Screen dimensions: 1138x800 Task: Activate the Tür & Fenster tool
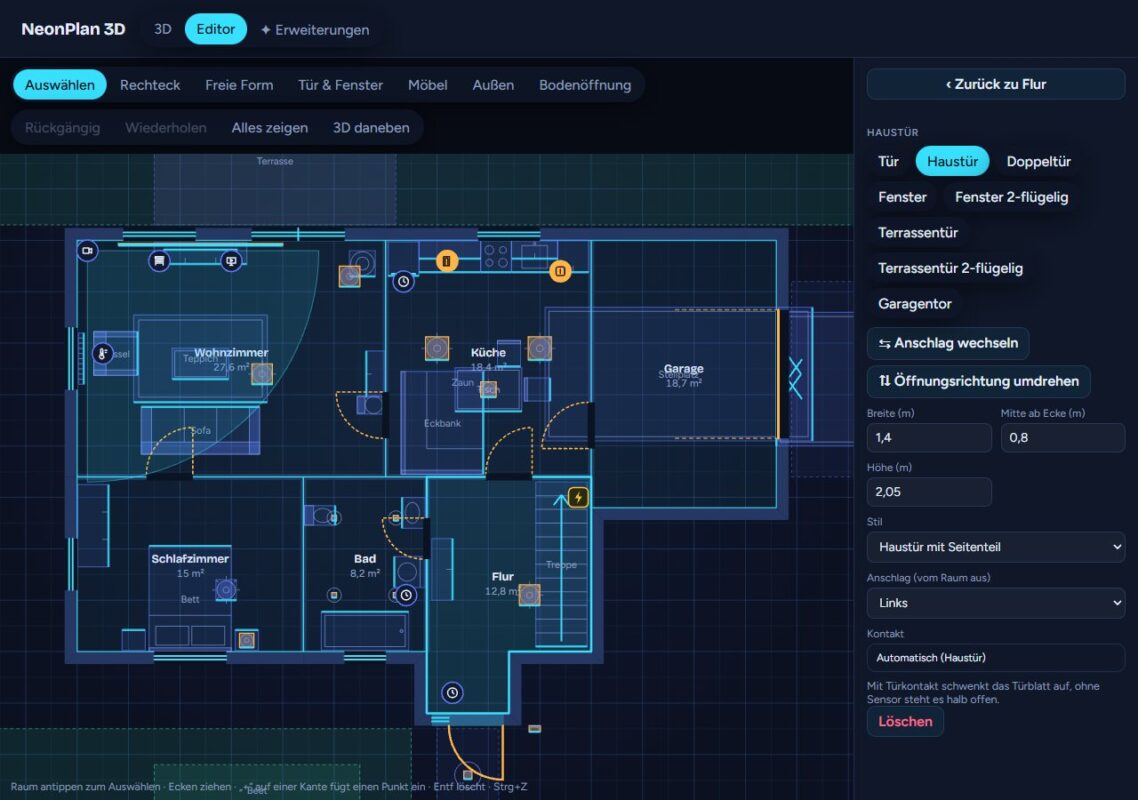click(340, 85)
